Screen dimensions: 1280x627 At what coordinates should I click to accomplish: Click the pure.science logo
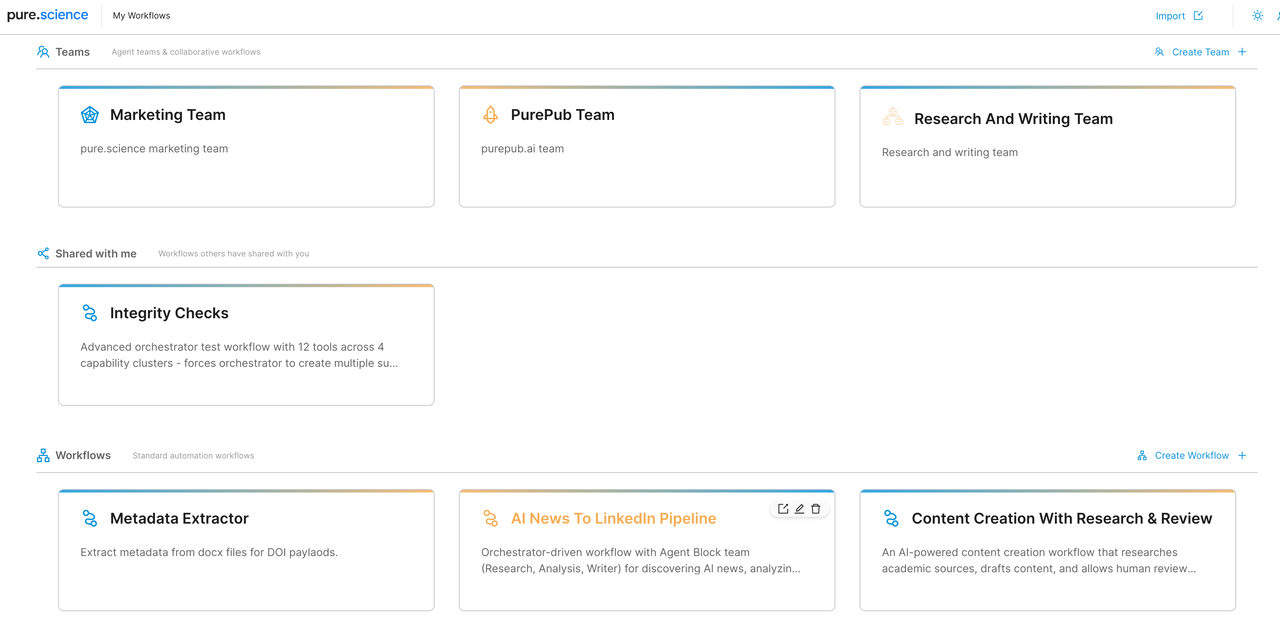[47, 15]
